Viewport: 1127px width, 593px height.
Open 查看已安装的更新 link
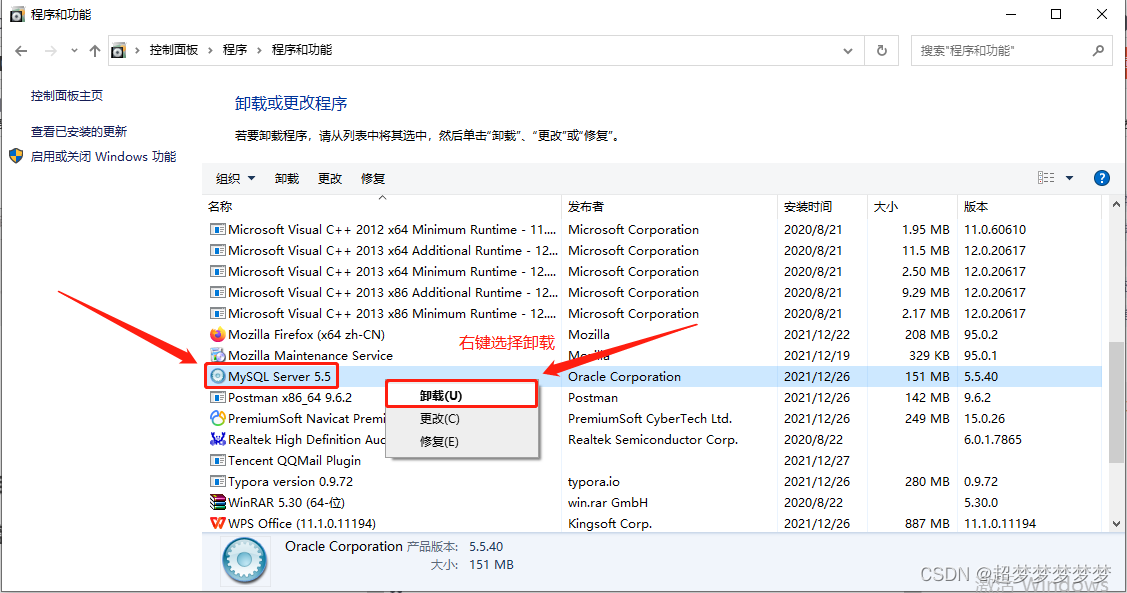(x=79, y=132)
